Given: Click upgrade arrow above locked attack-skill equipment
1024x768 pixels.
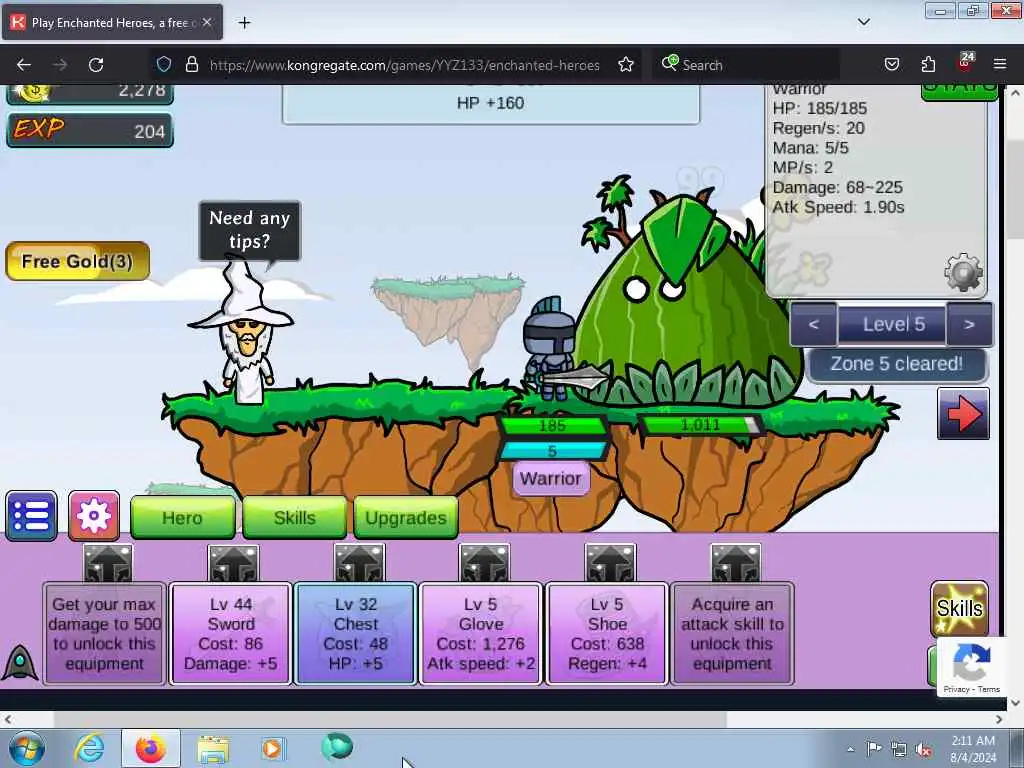Looking at the screenshot, I should tap(735, 563).
